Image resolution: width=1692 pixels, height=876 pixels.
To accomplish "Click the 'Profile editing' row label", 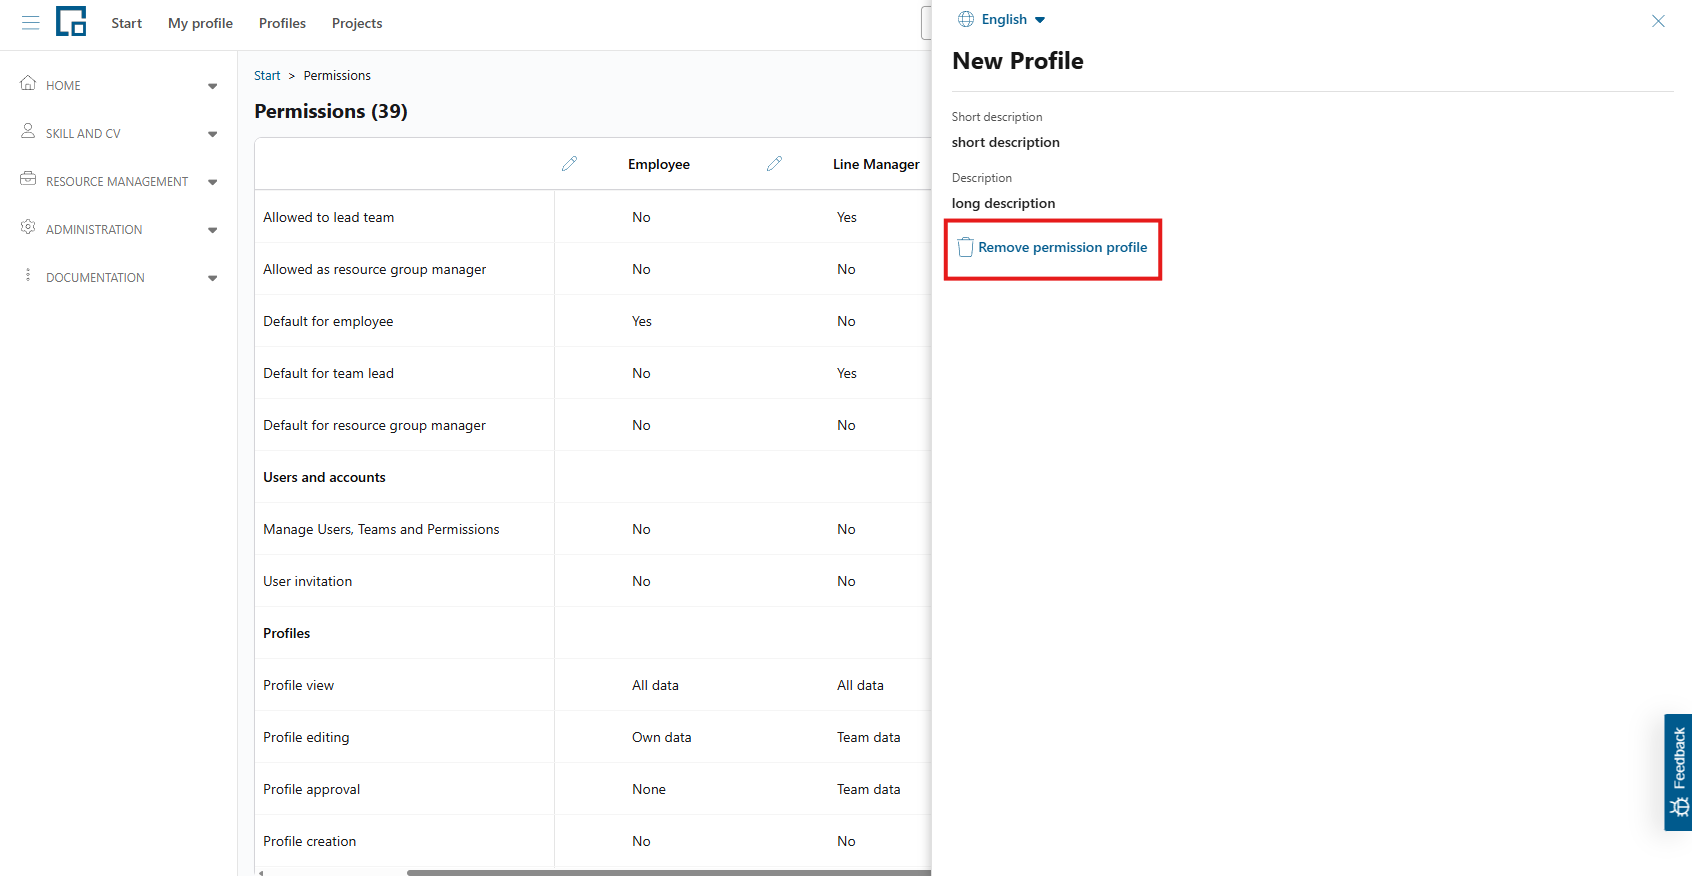I will pyautogui.click(x=306, y=737).
